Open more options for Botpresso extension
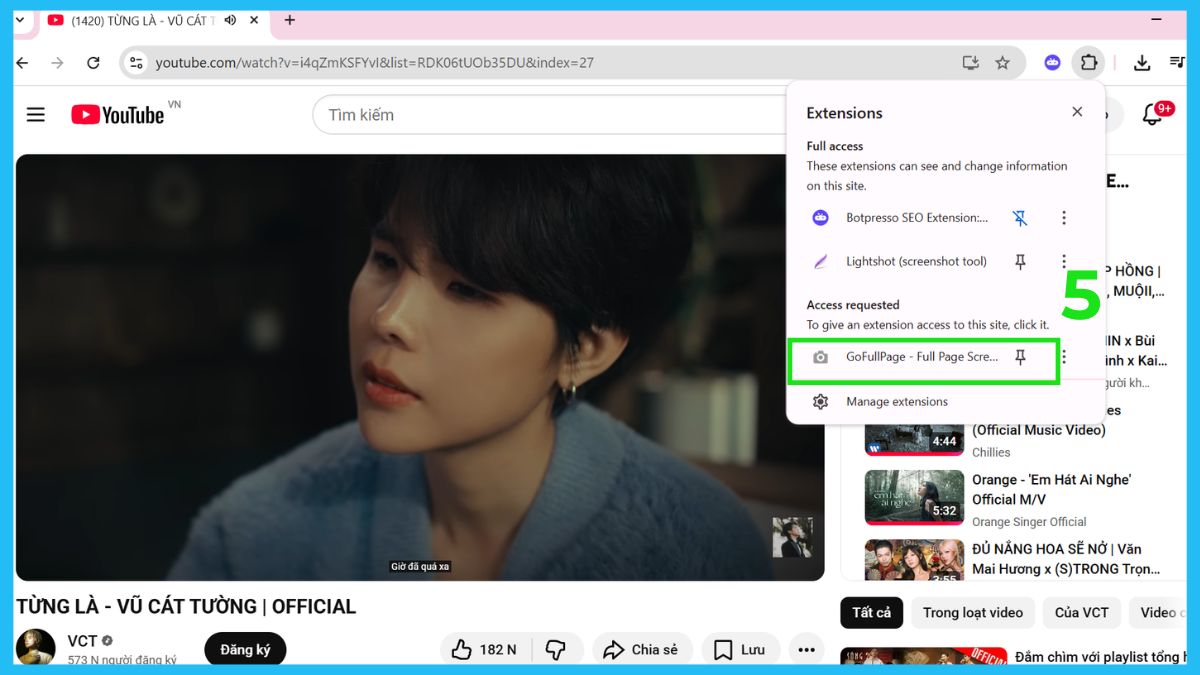The height and width of the screenshot is (675, 1200). point(1064,218)
